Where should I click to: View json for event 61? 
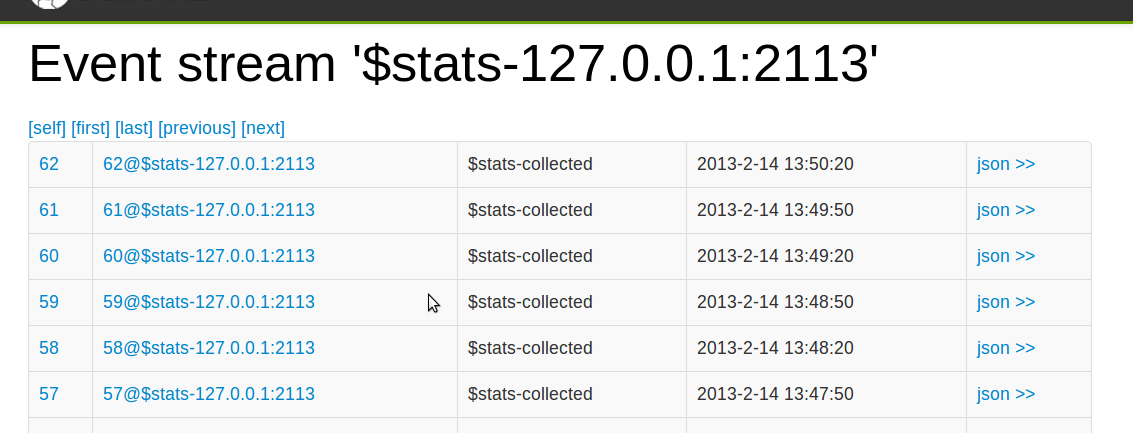[1006, 210]
